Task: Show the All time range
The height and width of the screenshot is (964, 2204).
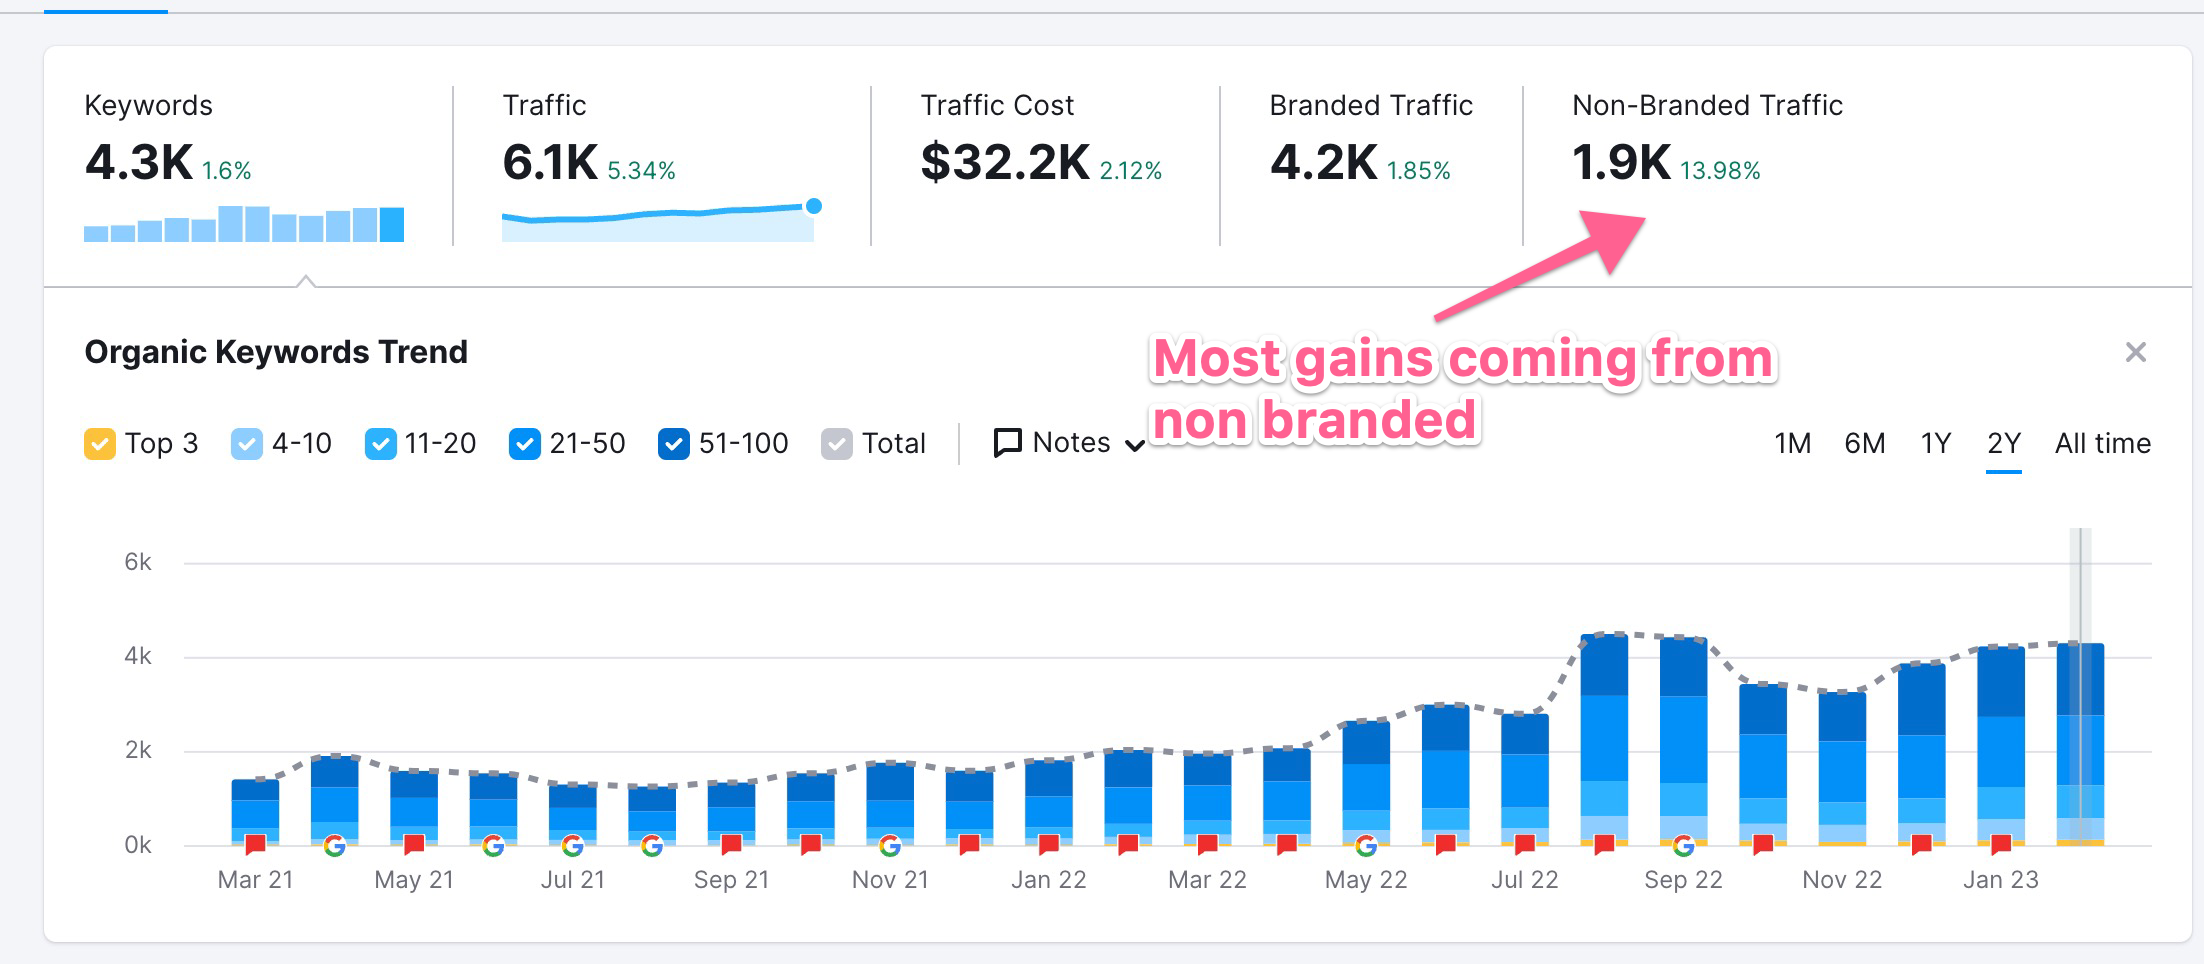Action: click(2103, 443)
